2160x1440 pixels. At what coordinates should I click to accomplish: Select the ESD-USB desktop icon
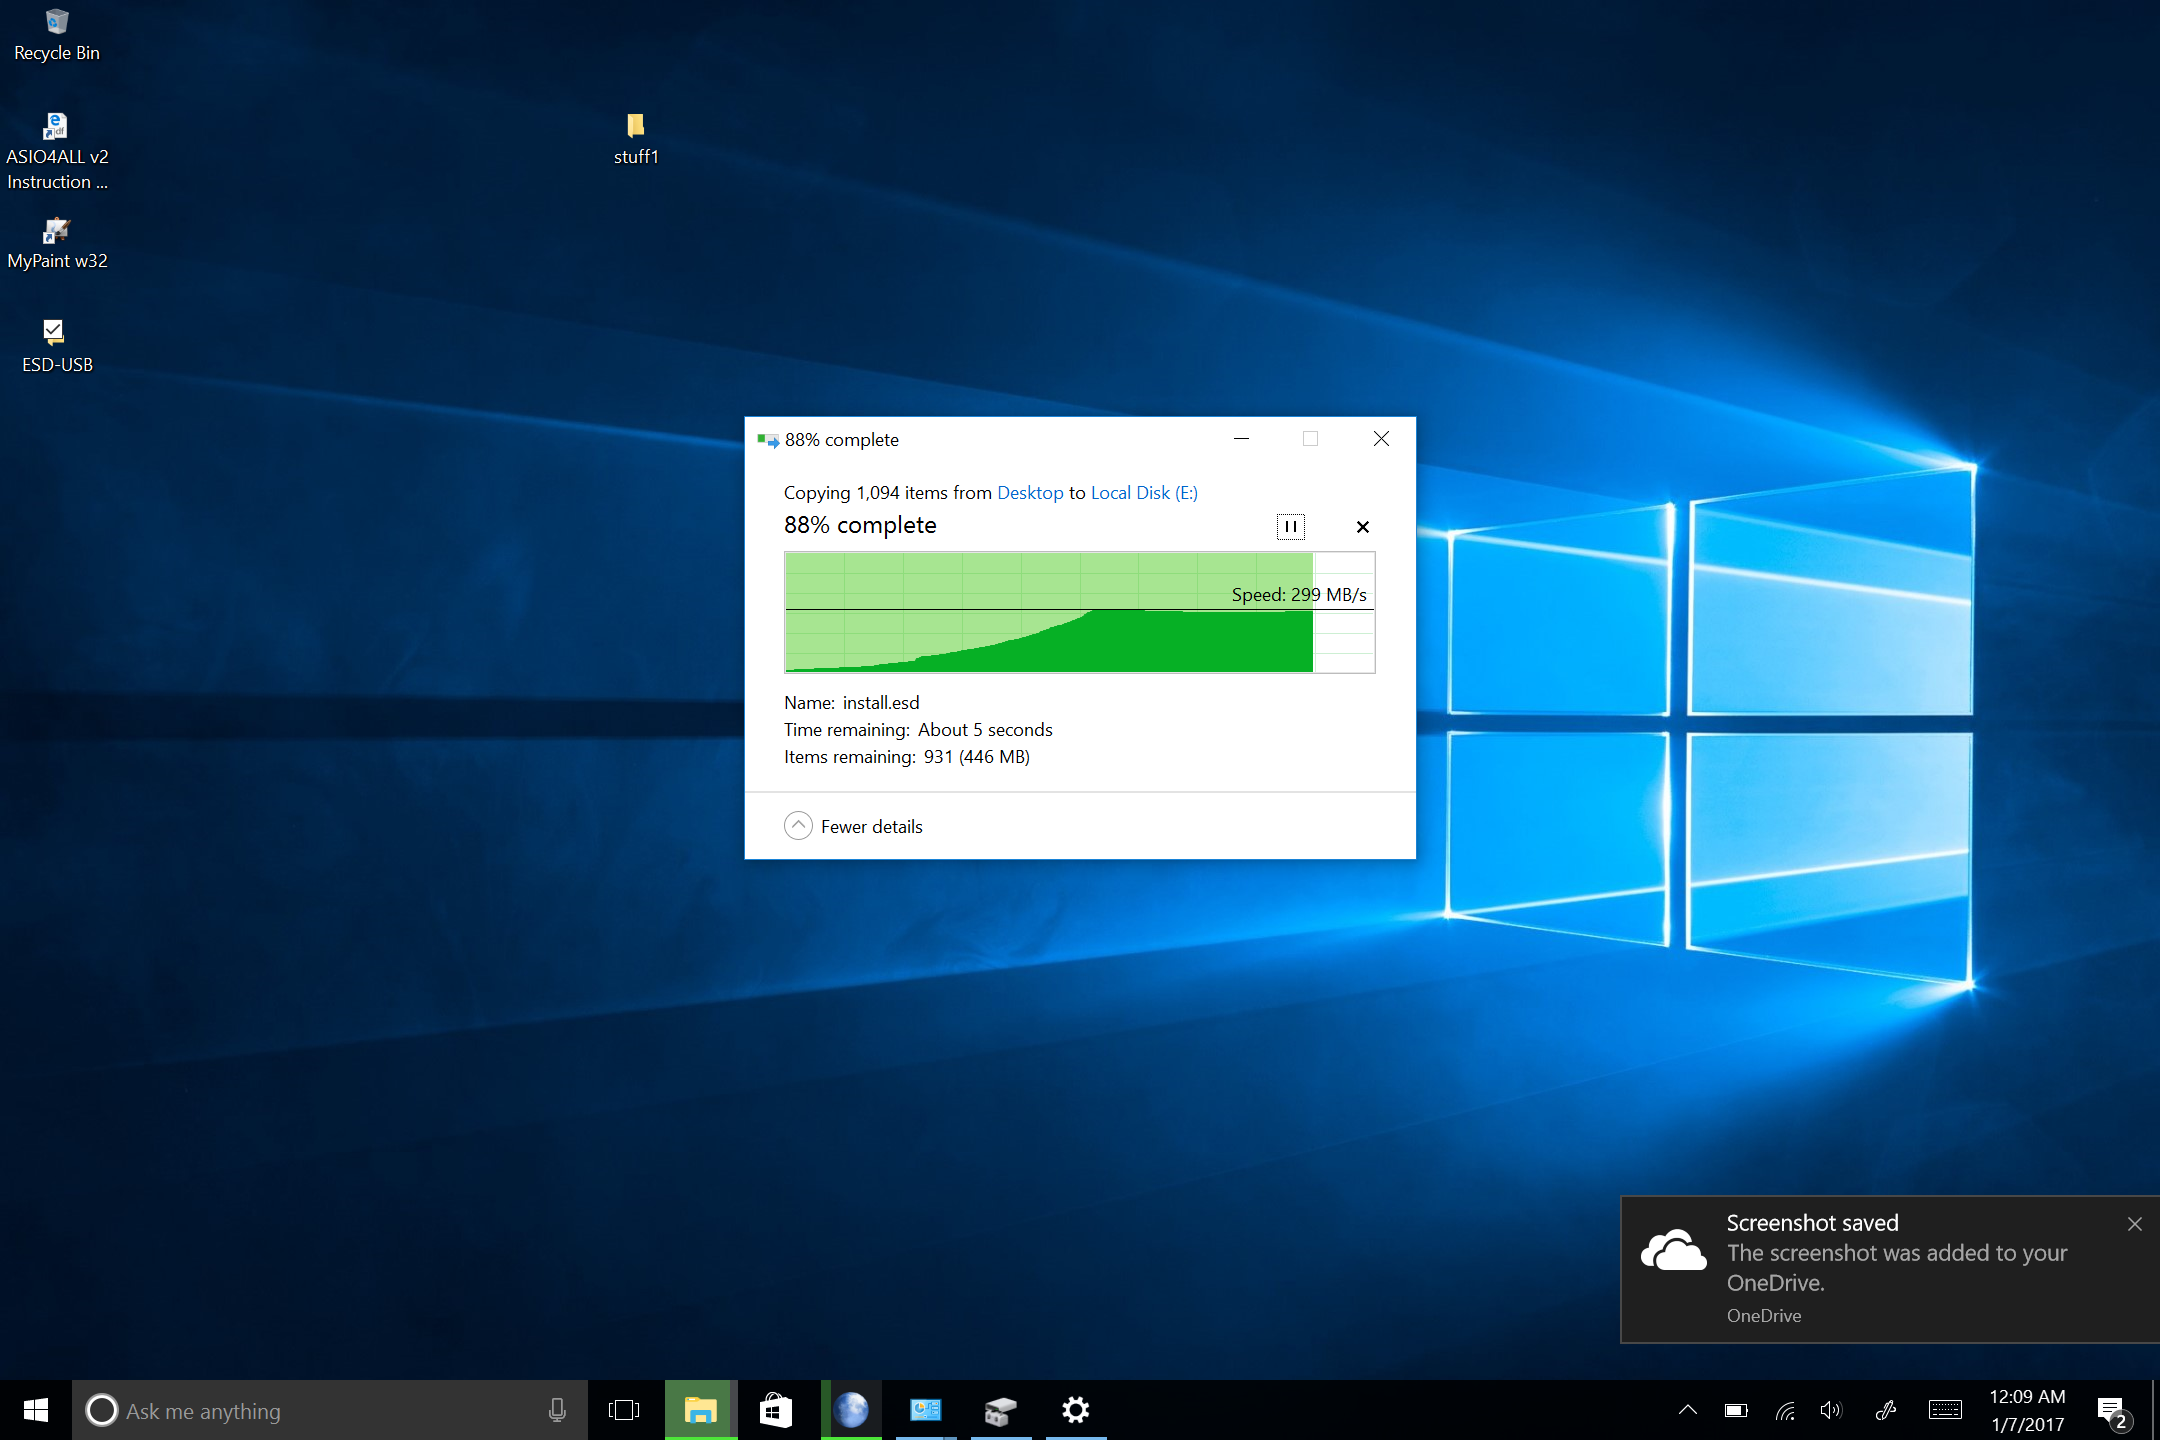click(x=55, y=333)
